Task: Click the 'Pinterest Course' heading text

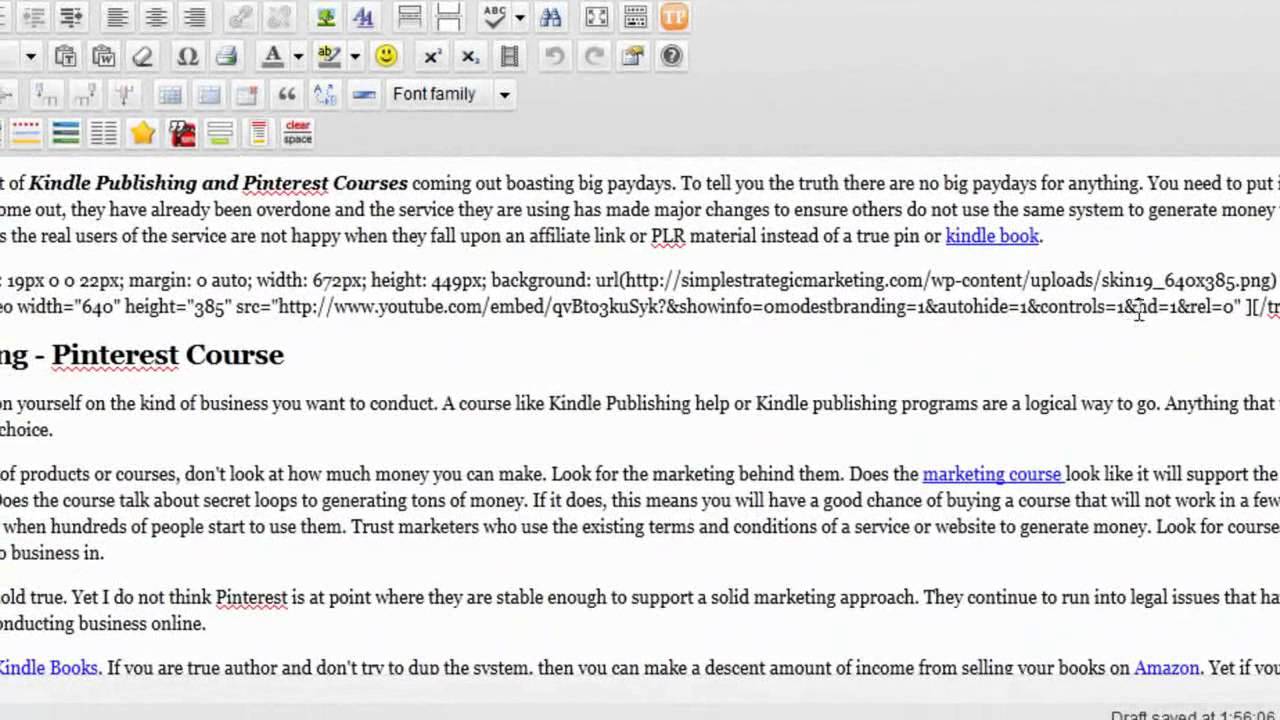Action: [168, 355]
